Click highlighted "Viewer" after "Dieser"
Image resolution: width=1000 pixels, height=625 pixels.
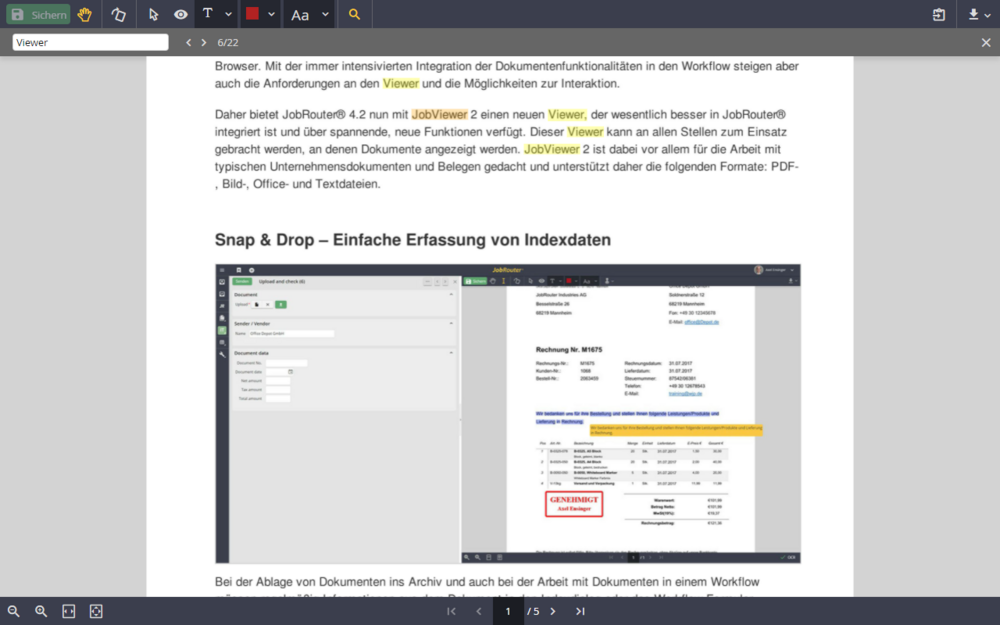pos(585,132)
